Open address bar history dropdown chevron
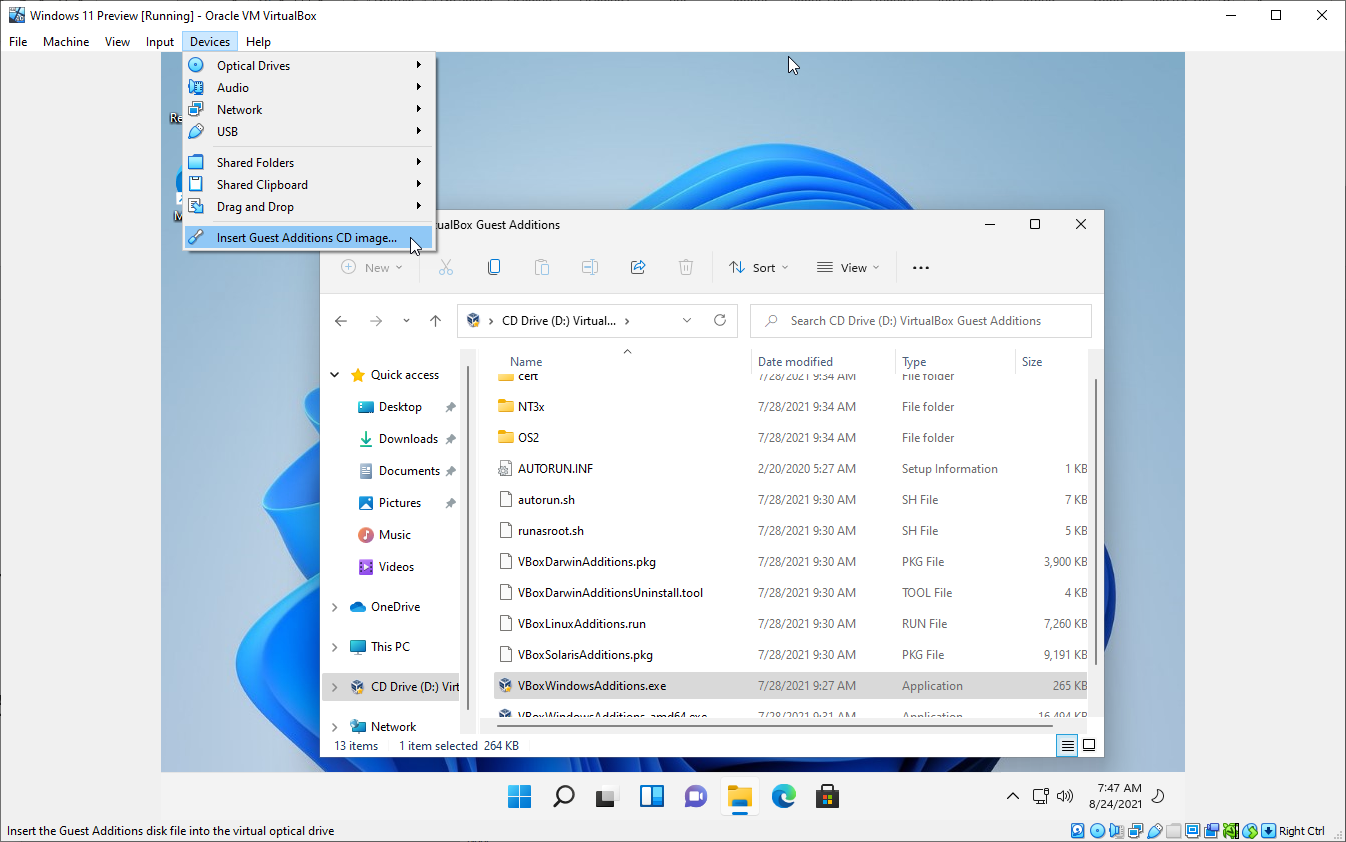 [687, 321]
